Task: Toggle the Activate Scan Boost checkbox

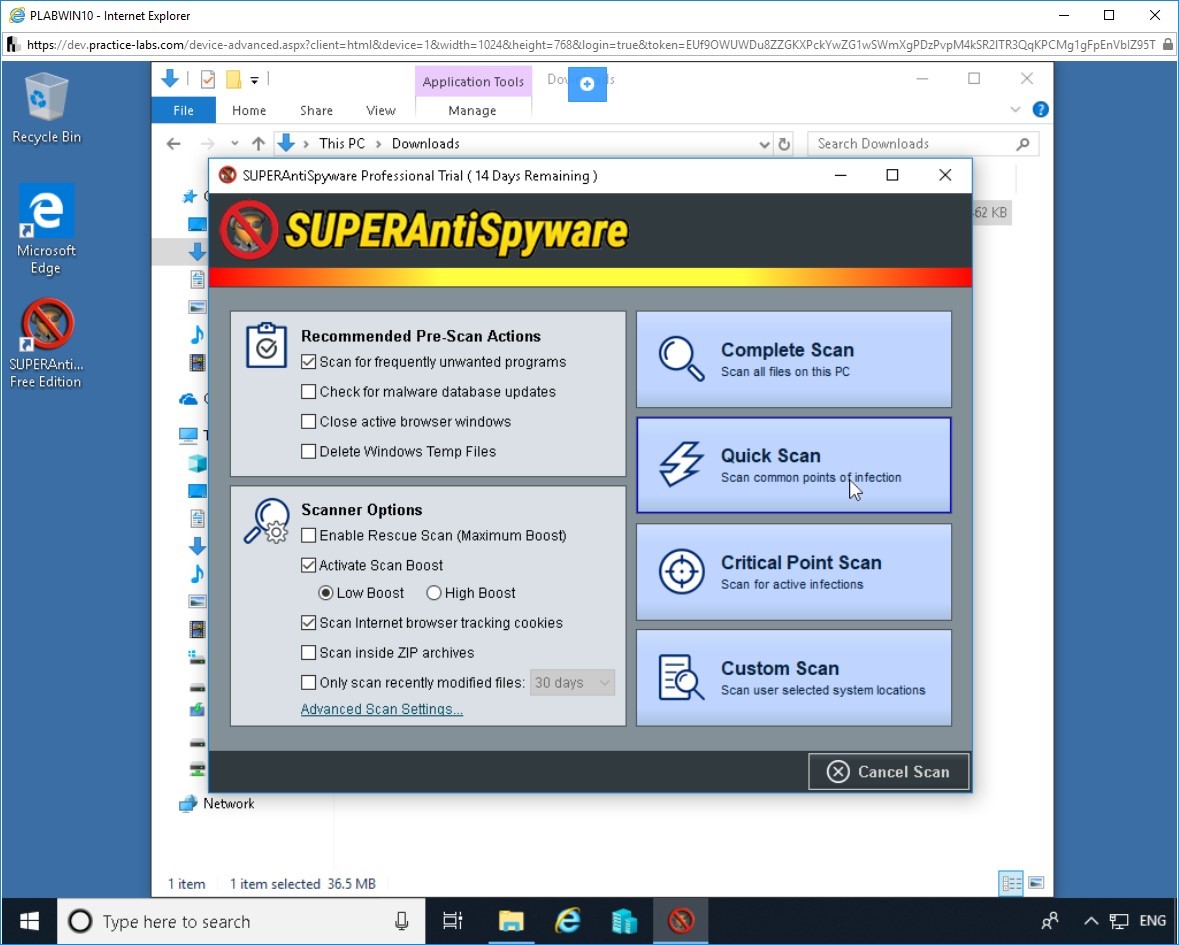Action: [308, 565]
